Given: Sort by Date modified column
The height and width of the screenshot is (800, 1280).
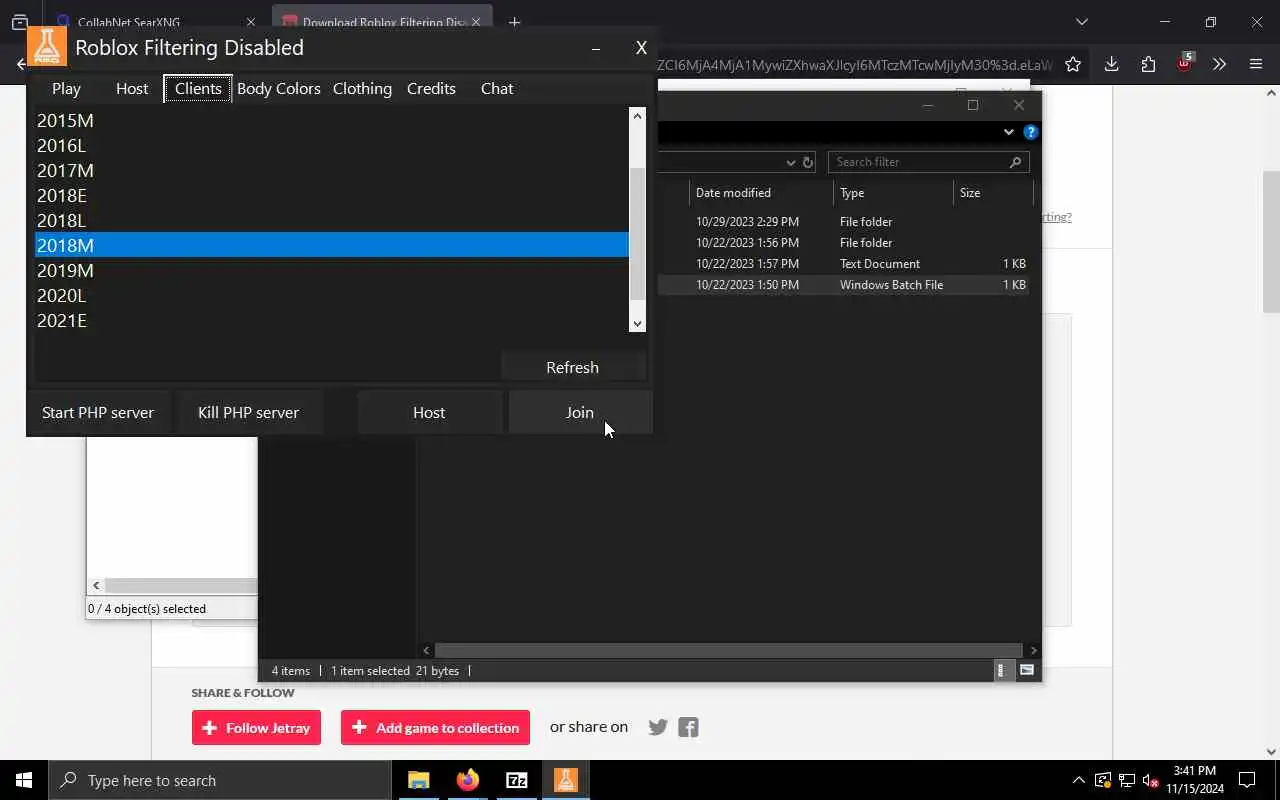Looking at the screenshot, I should [761, 192].
